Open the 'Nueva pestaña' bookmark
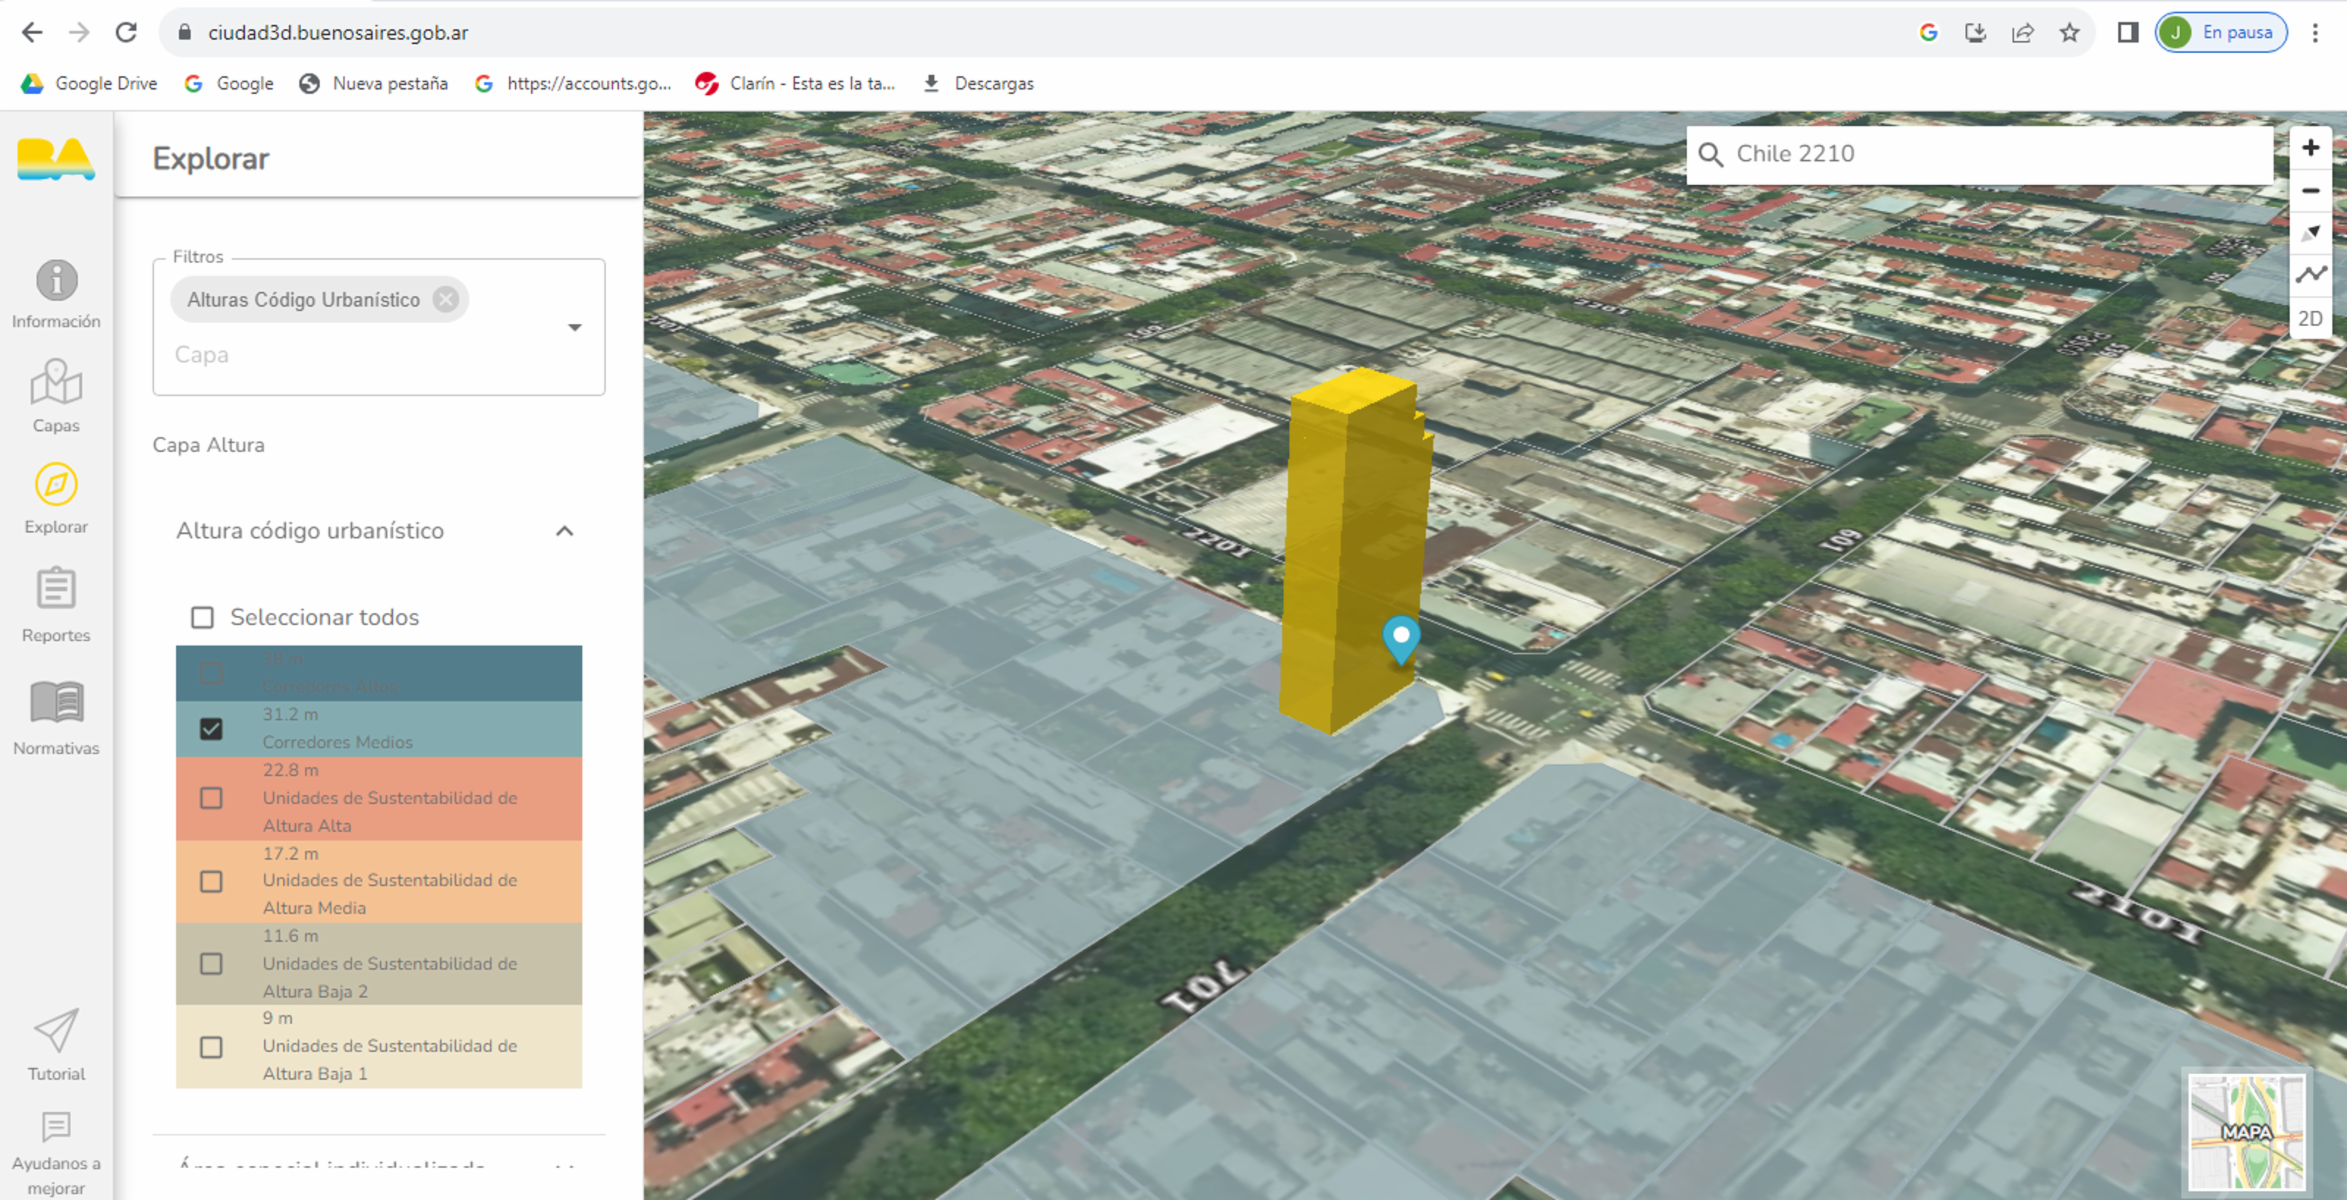2347x1200 pixels. click(x=373, y=84)
